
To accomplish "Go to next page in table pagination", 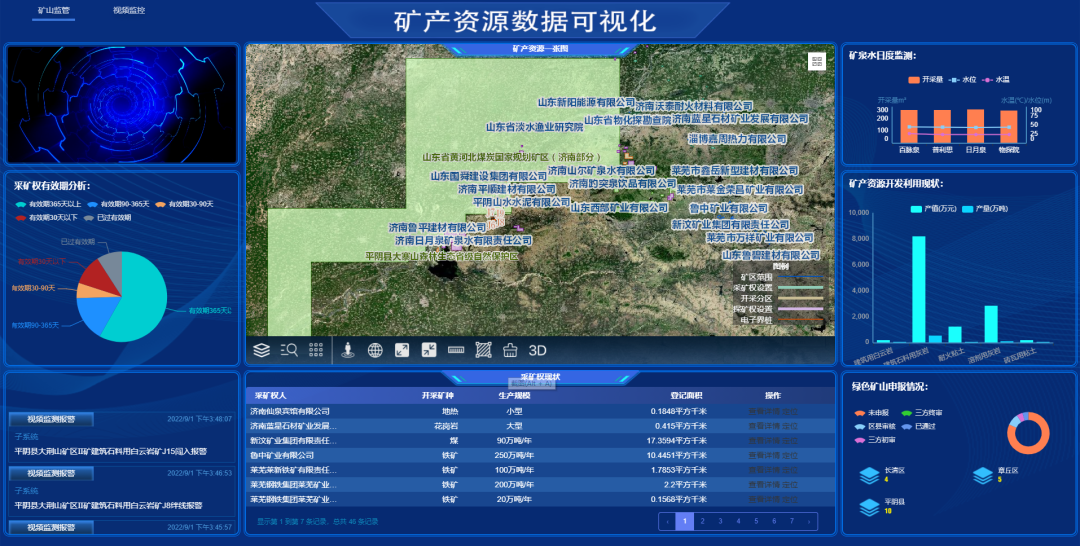I will [x=809, y=521].
